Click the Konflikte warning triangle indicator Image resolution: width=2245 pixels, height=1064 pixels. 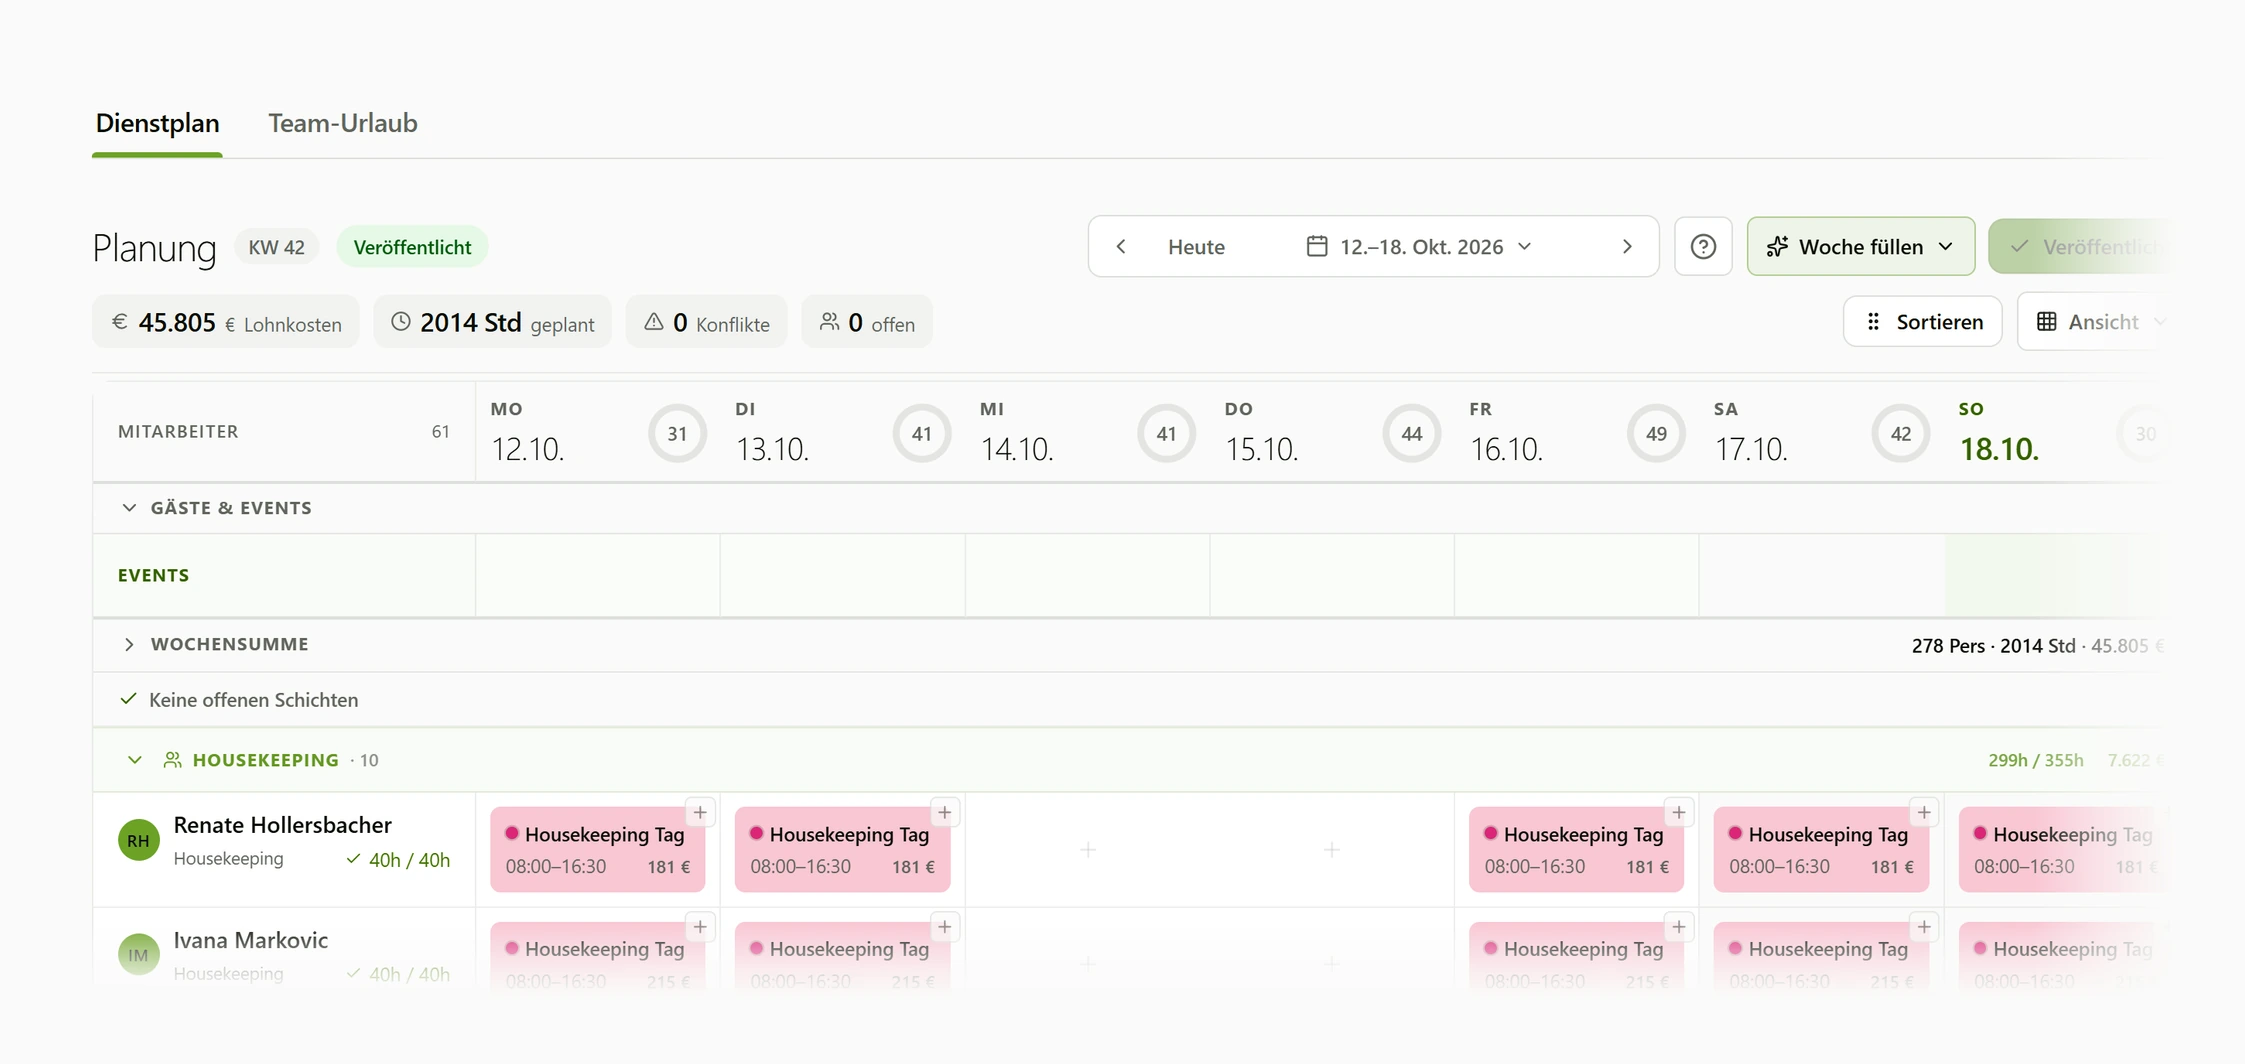click(x=653, y=322)
